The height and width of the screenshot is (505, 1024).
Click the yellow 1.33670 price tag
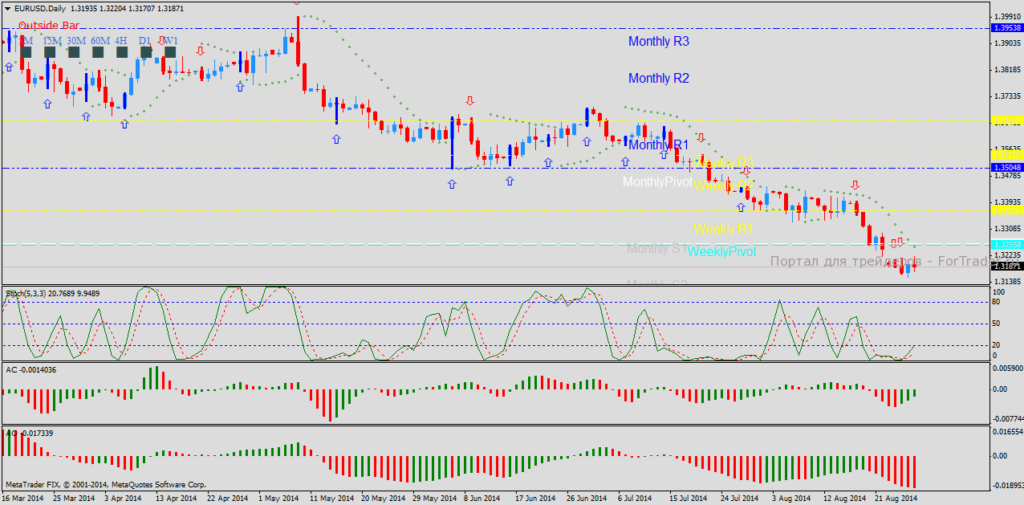pyautogui.click(x=1007, y=210)
